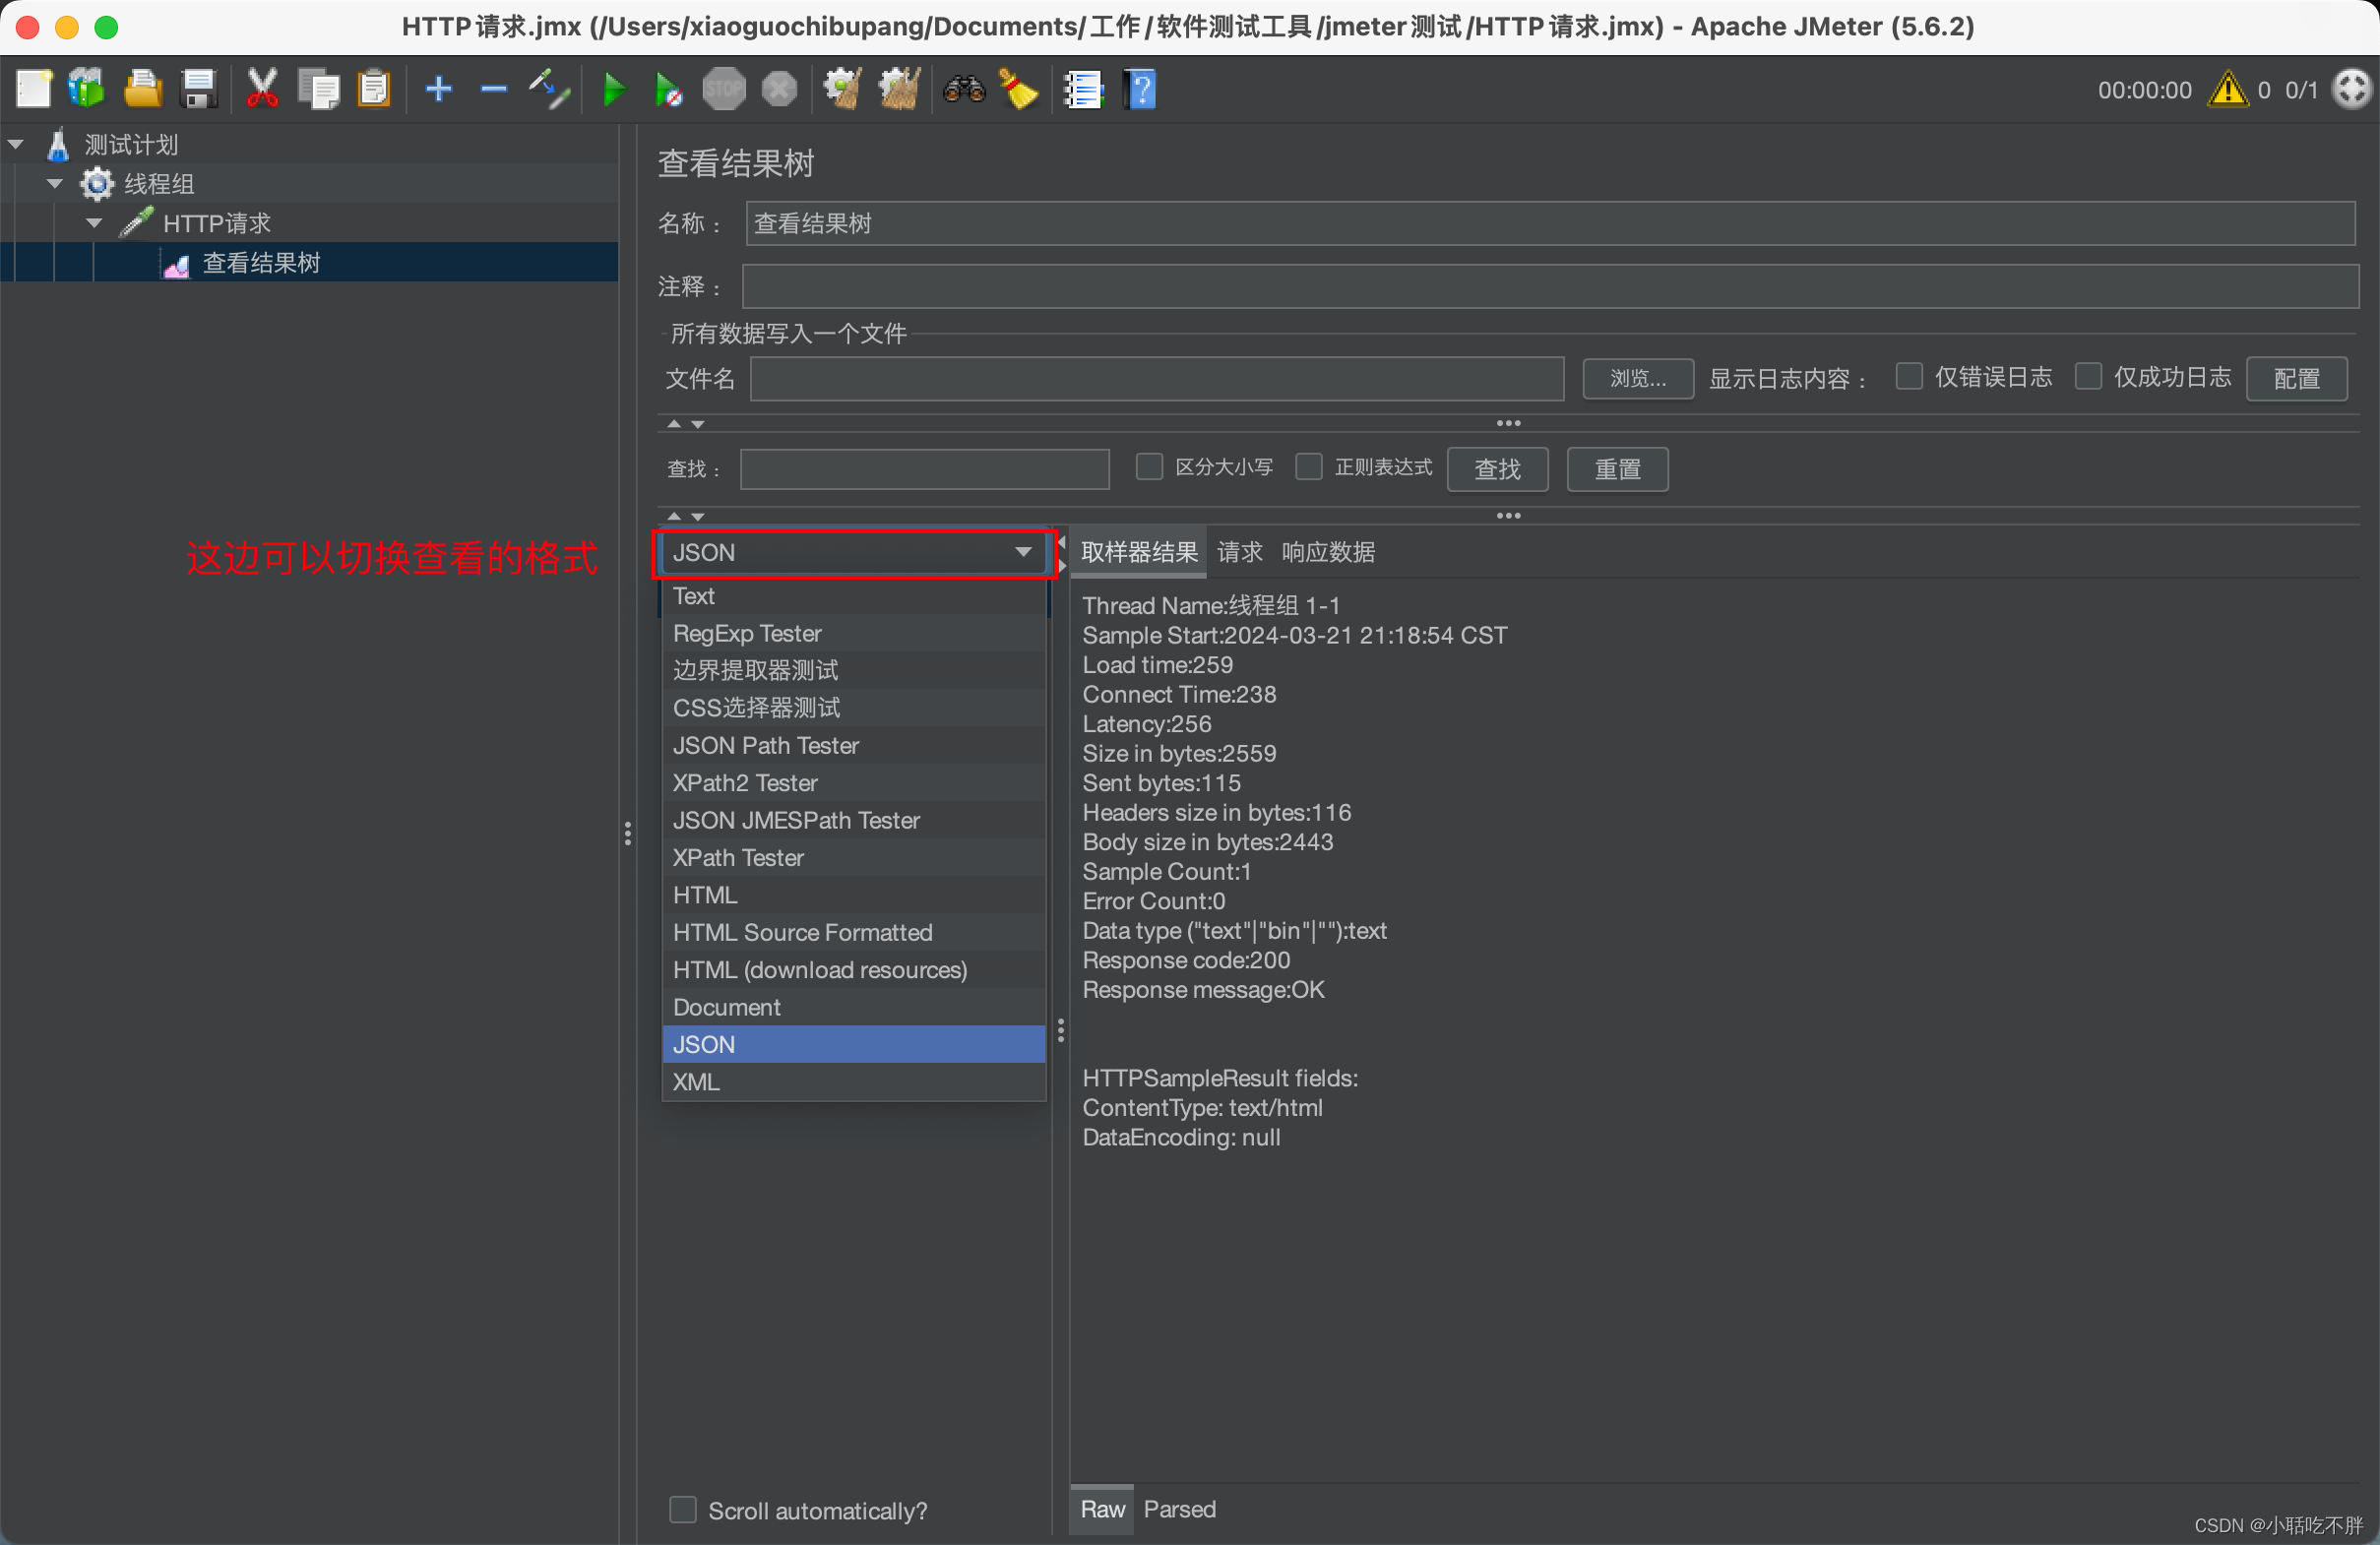Click the Paste clipboard icon
The image size is (2380, 1545).
(374, 90)
